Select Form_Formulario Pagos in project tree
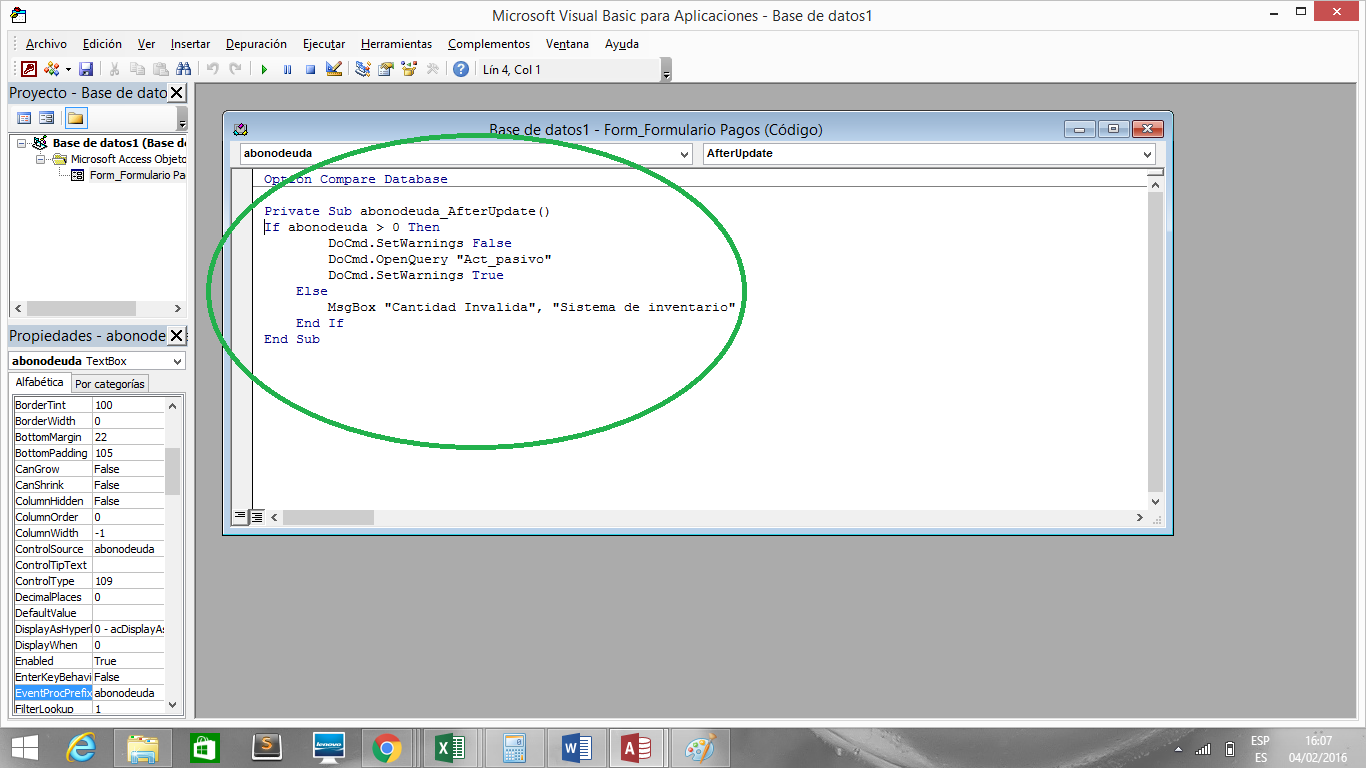The width and height of the screenshot is (1366, 768). [x=137, y=175]
